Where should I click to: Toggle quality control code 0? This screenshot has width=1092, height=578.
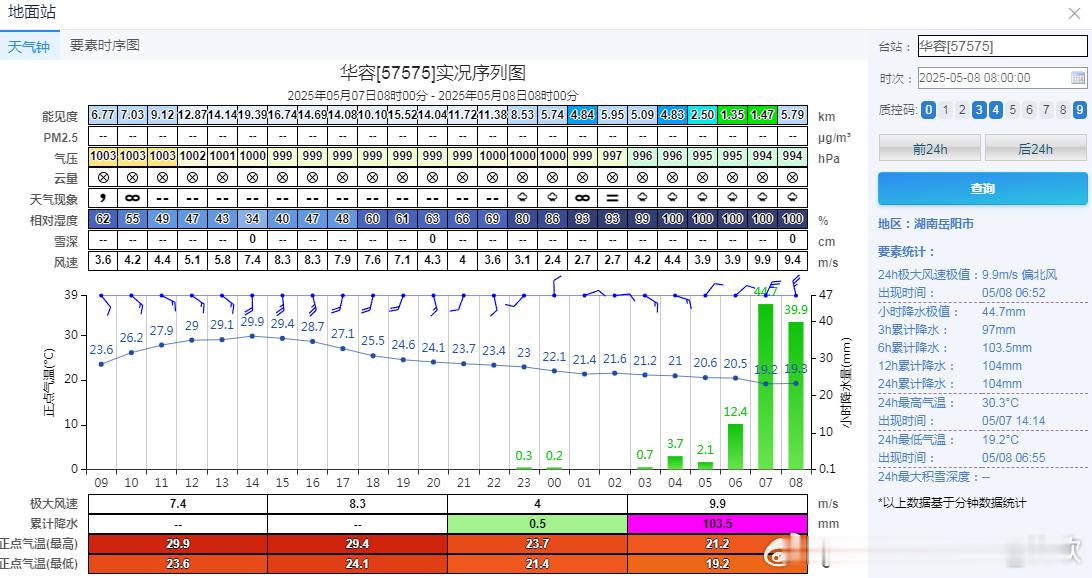click(x=928, y=109)
